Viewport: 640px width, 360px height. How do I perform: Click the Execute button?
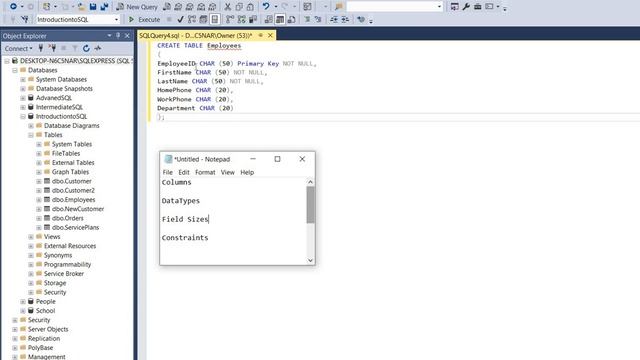tap(145, 19)
